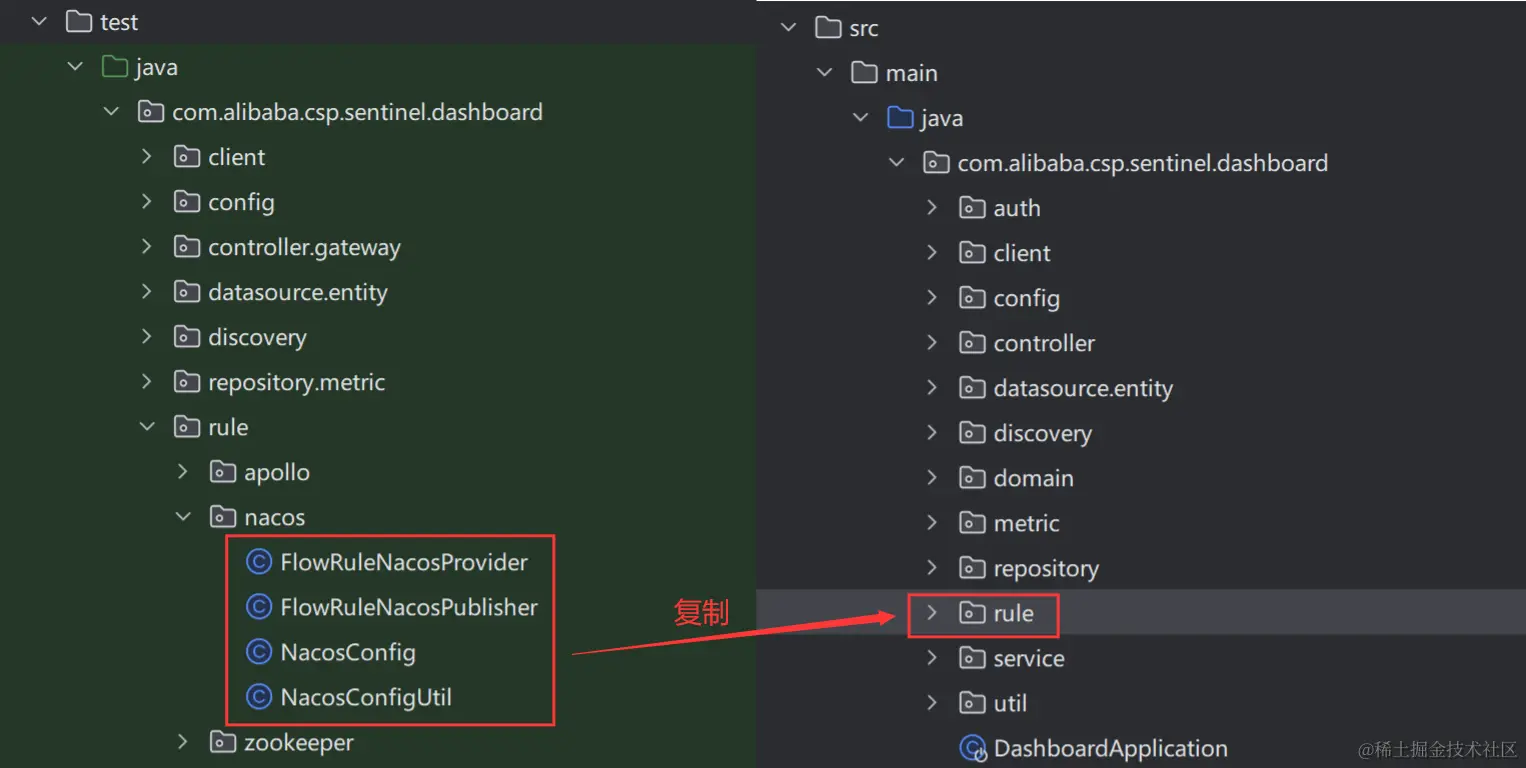The image size is (1526, 768).
Task: Click the test folder icon
Action: [78, 22]
